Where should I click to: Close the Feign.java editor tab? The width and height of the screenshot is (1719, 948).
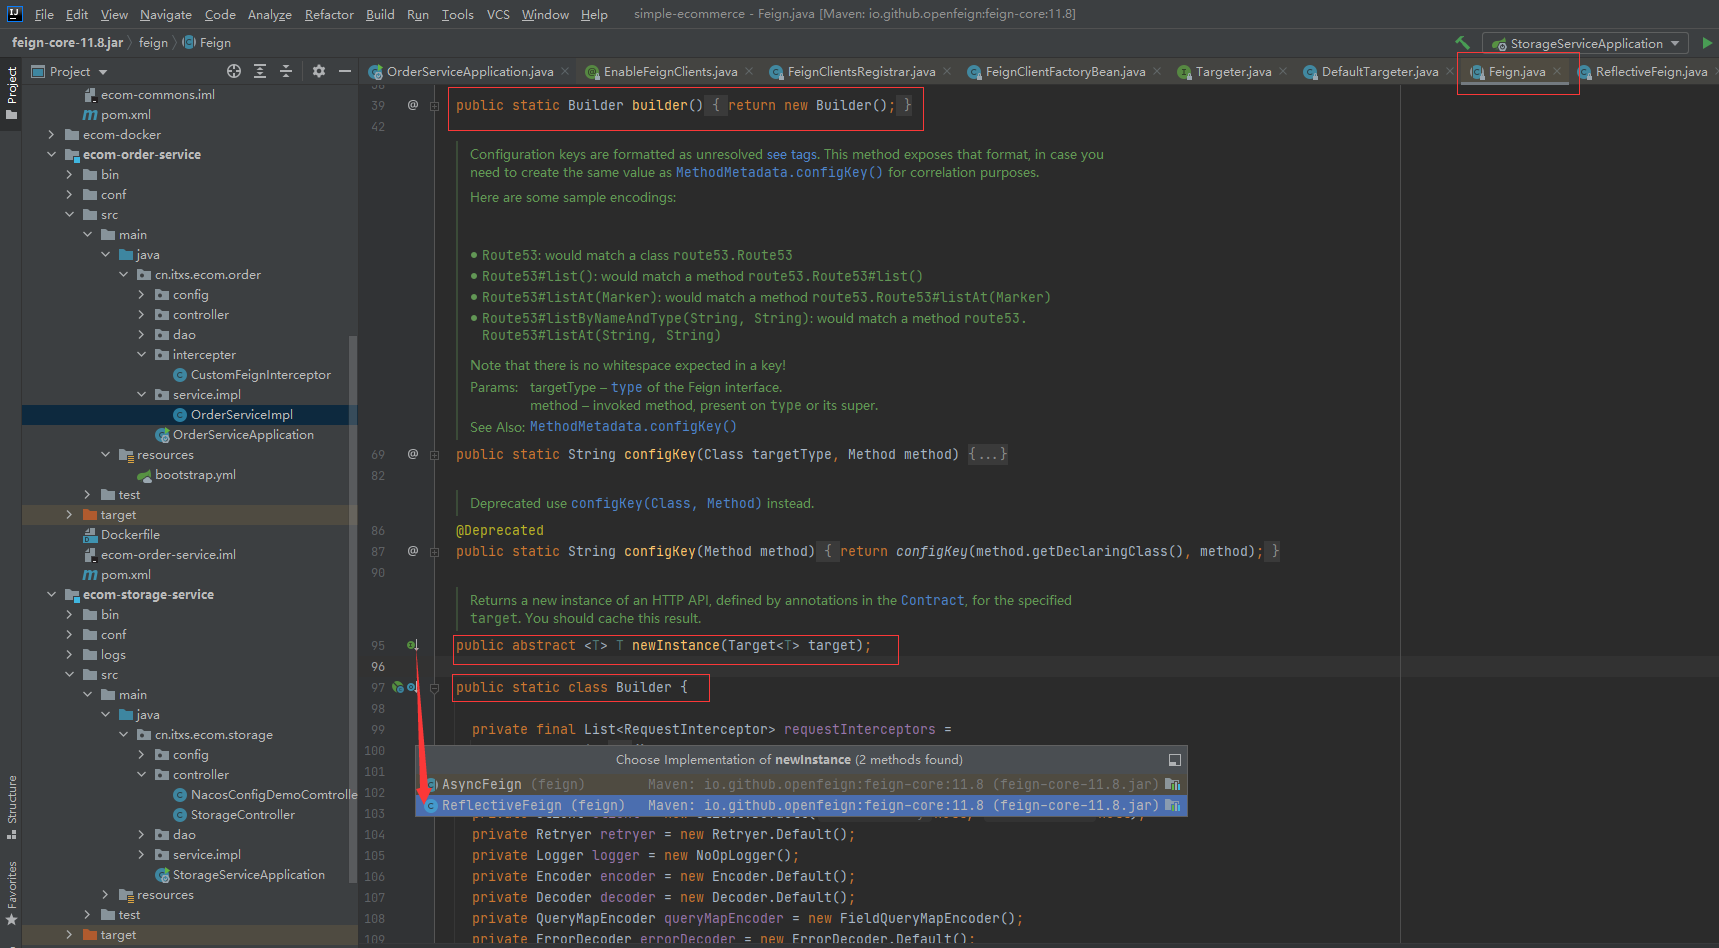click(1557, 71)
